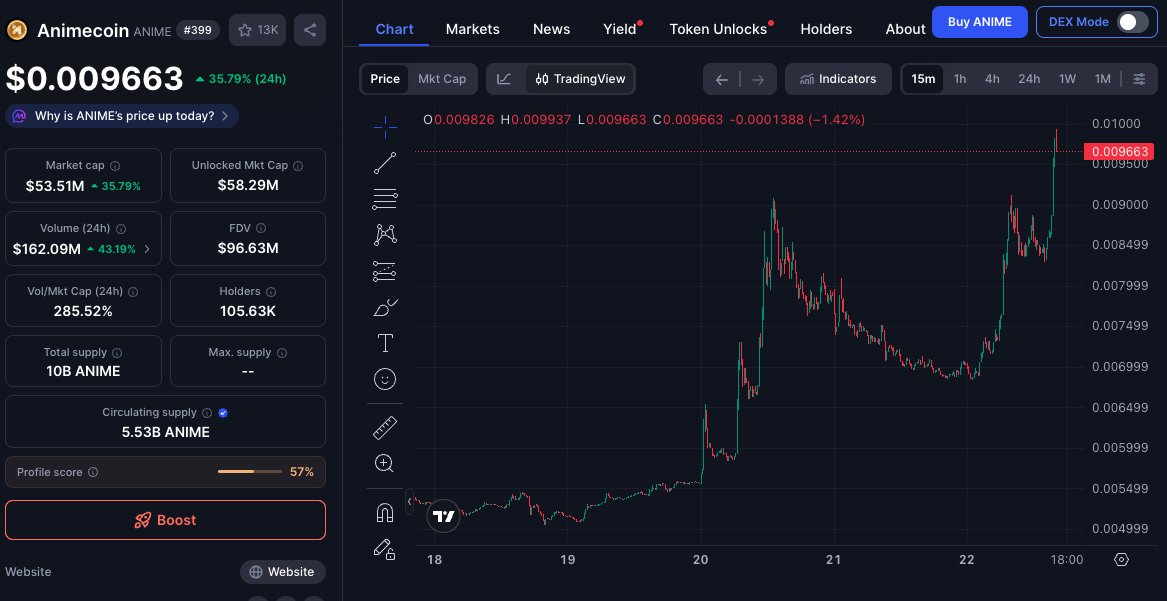This screenshot has width=1167, height=601.
Task: Open the Yield tab
Action: point(620,29)
